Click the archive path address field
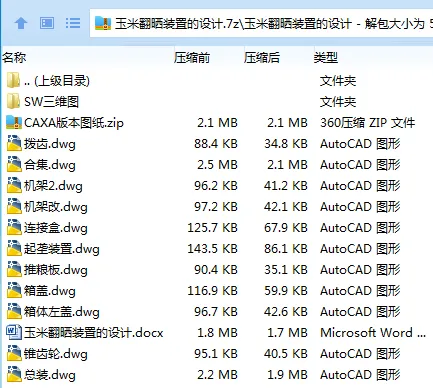This screenshot has height=388, width=433. [x=262, y=23]
